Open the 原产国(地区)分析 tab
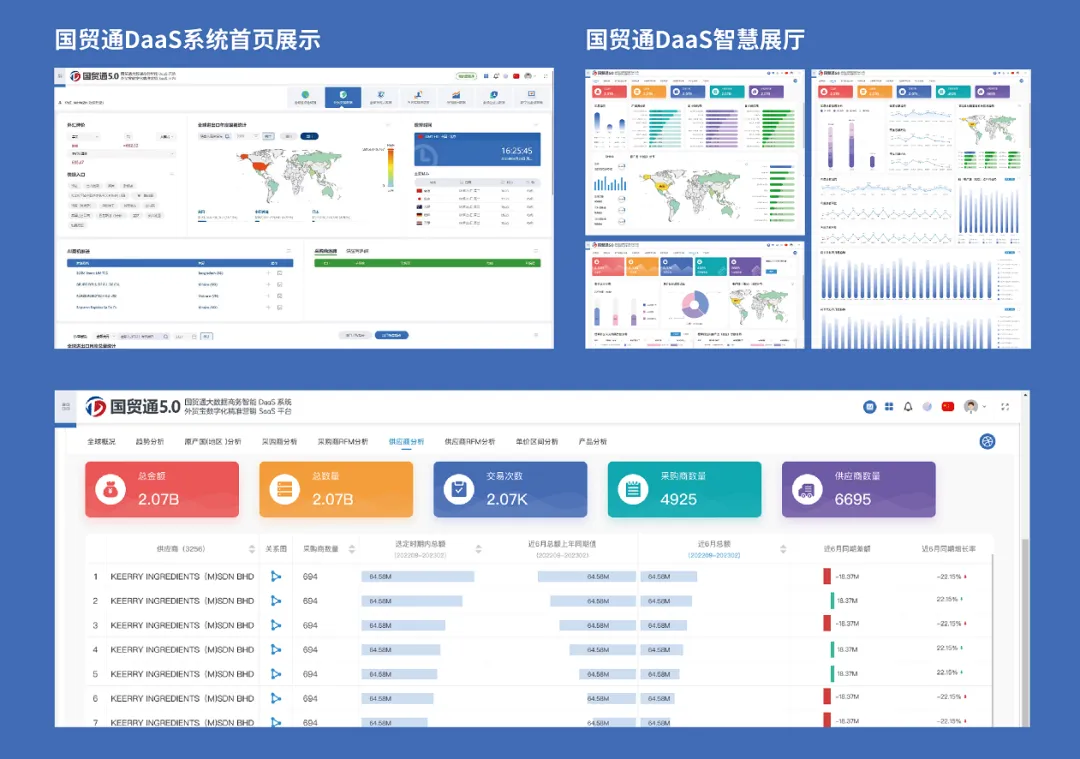Viewport: 1080px width, 759px height. point(213,441)
